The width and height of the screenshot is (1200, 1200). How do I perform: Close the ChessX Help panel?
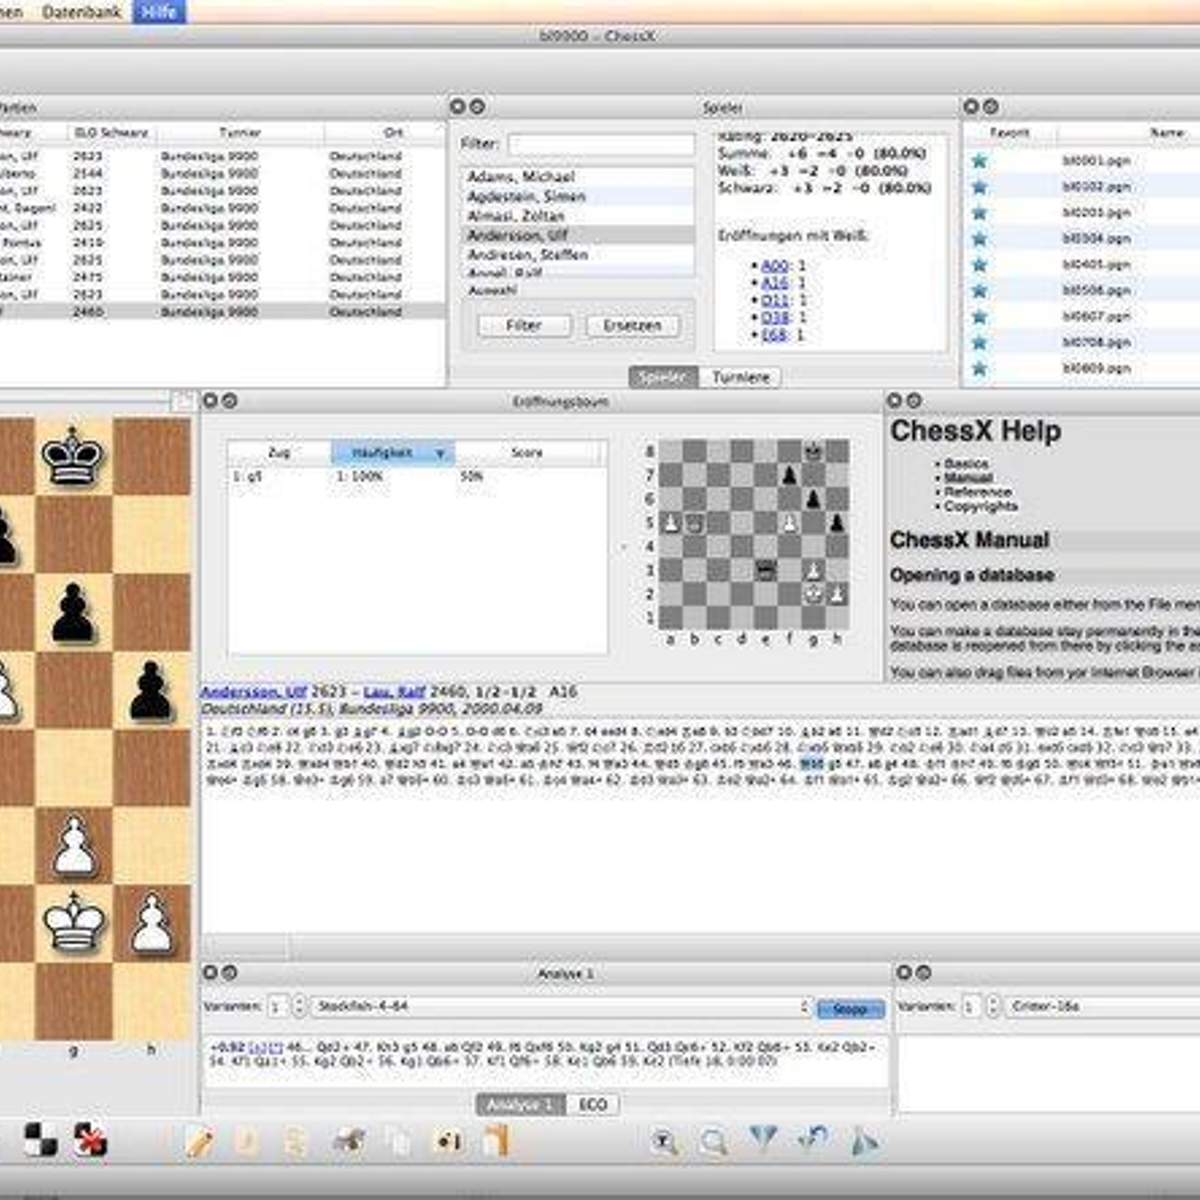(894, 401)
